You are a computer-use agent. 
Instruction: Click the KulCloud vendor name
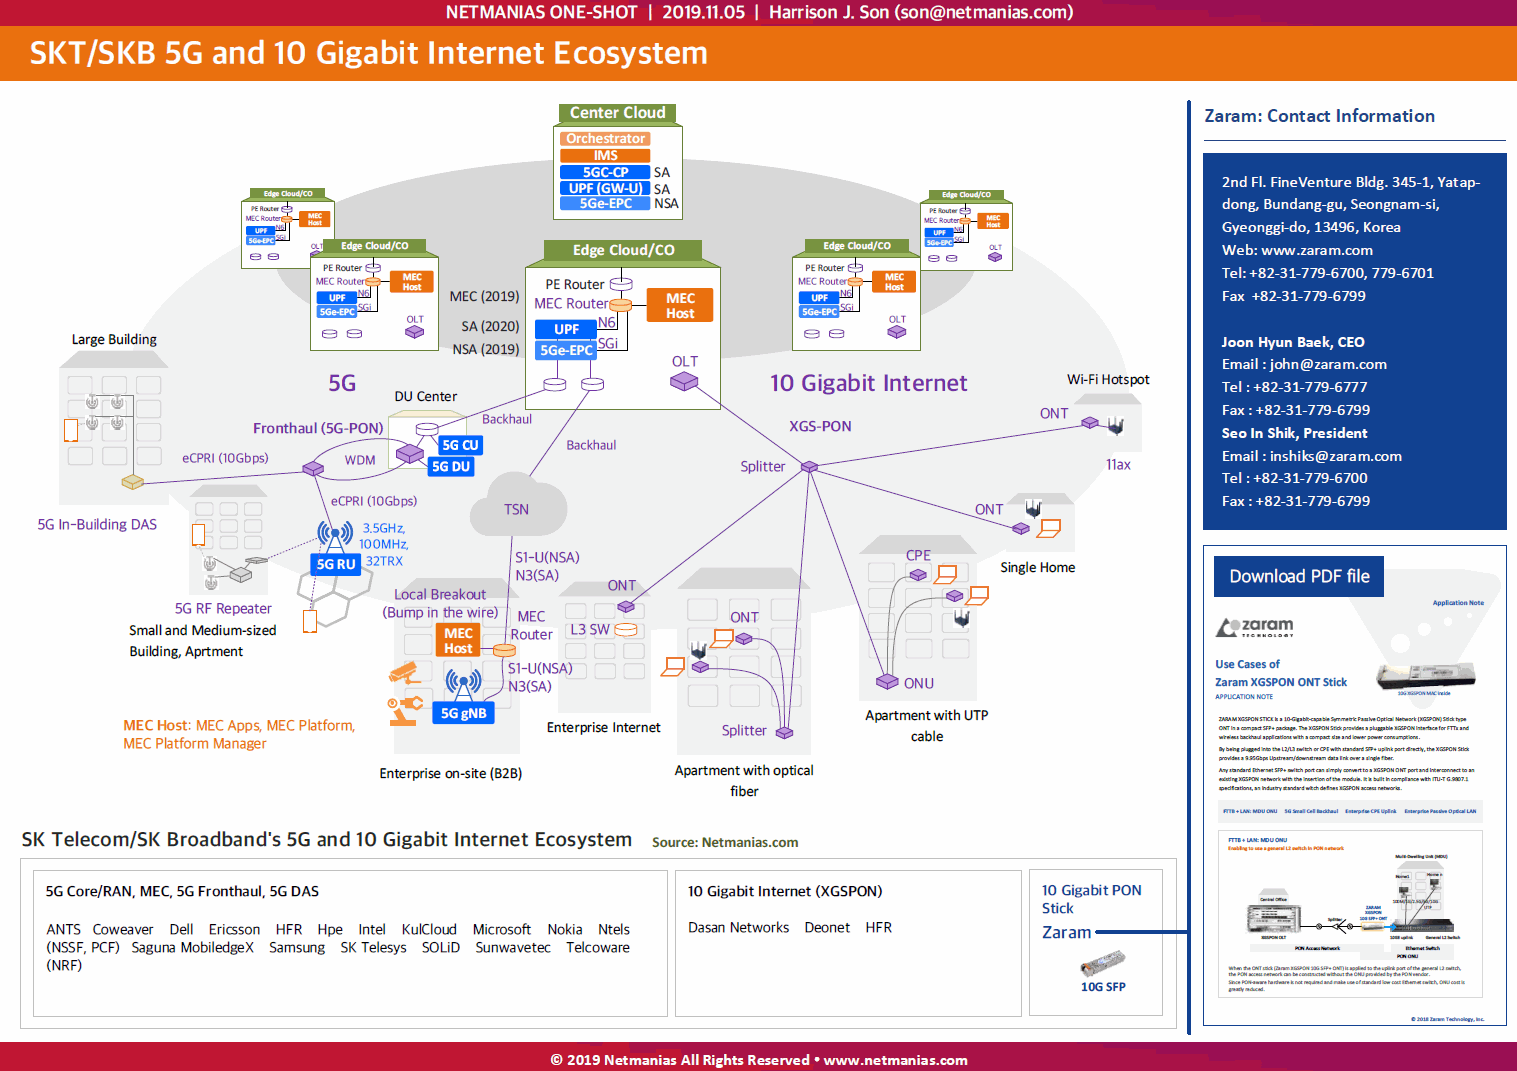pos(429,929)
